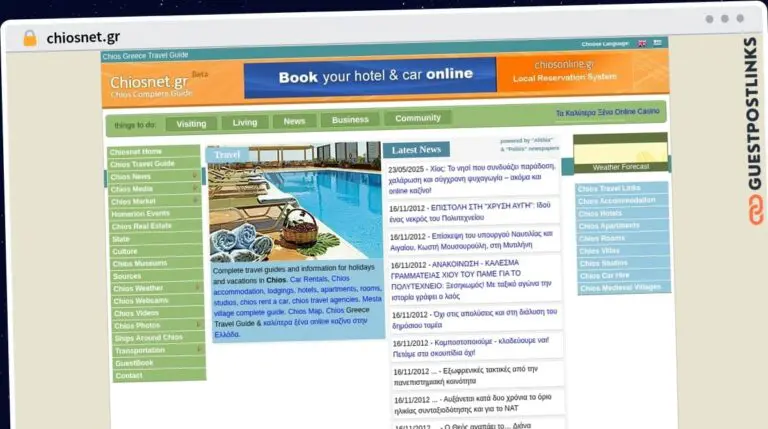Open Chios Webcams
Viewport: 768px width, 429px height.
158,301
